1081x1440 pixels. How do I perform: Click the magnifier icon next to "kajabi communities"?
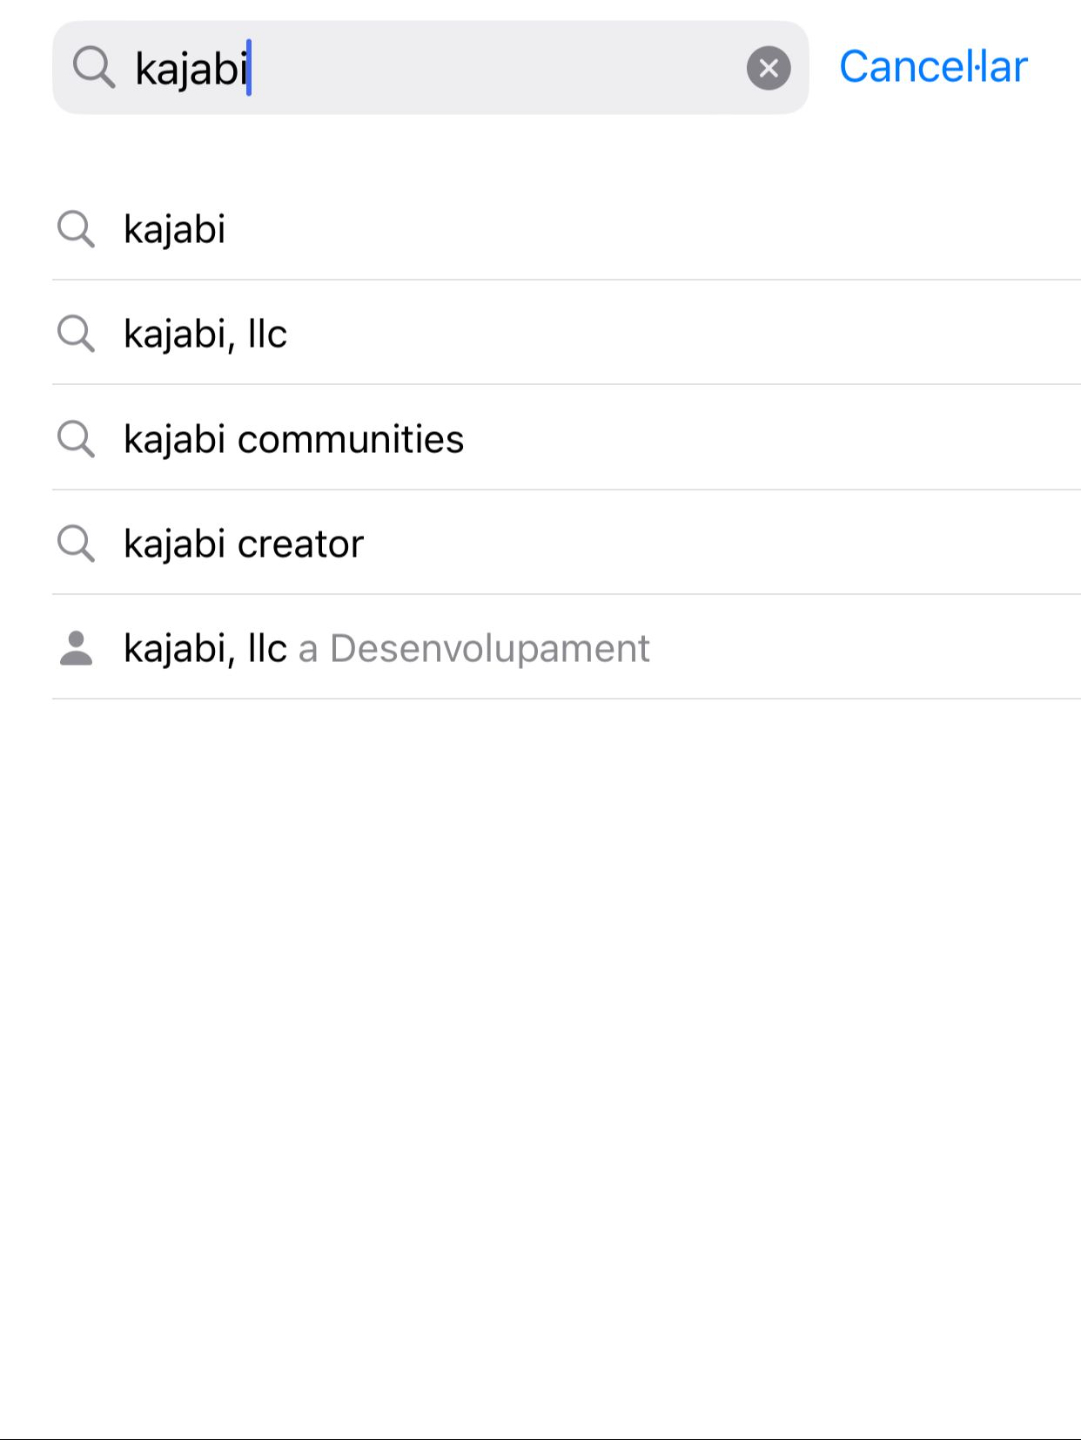[76, 438]
